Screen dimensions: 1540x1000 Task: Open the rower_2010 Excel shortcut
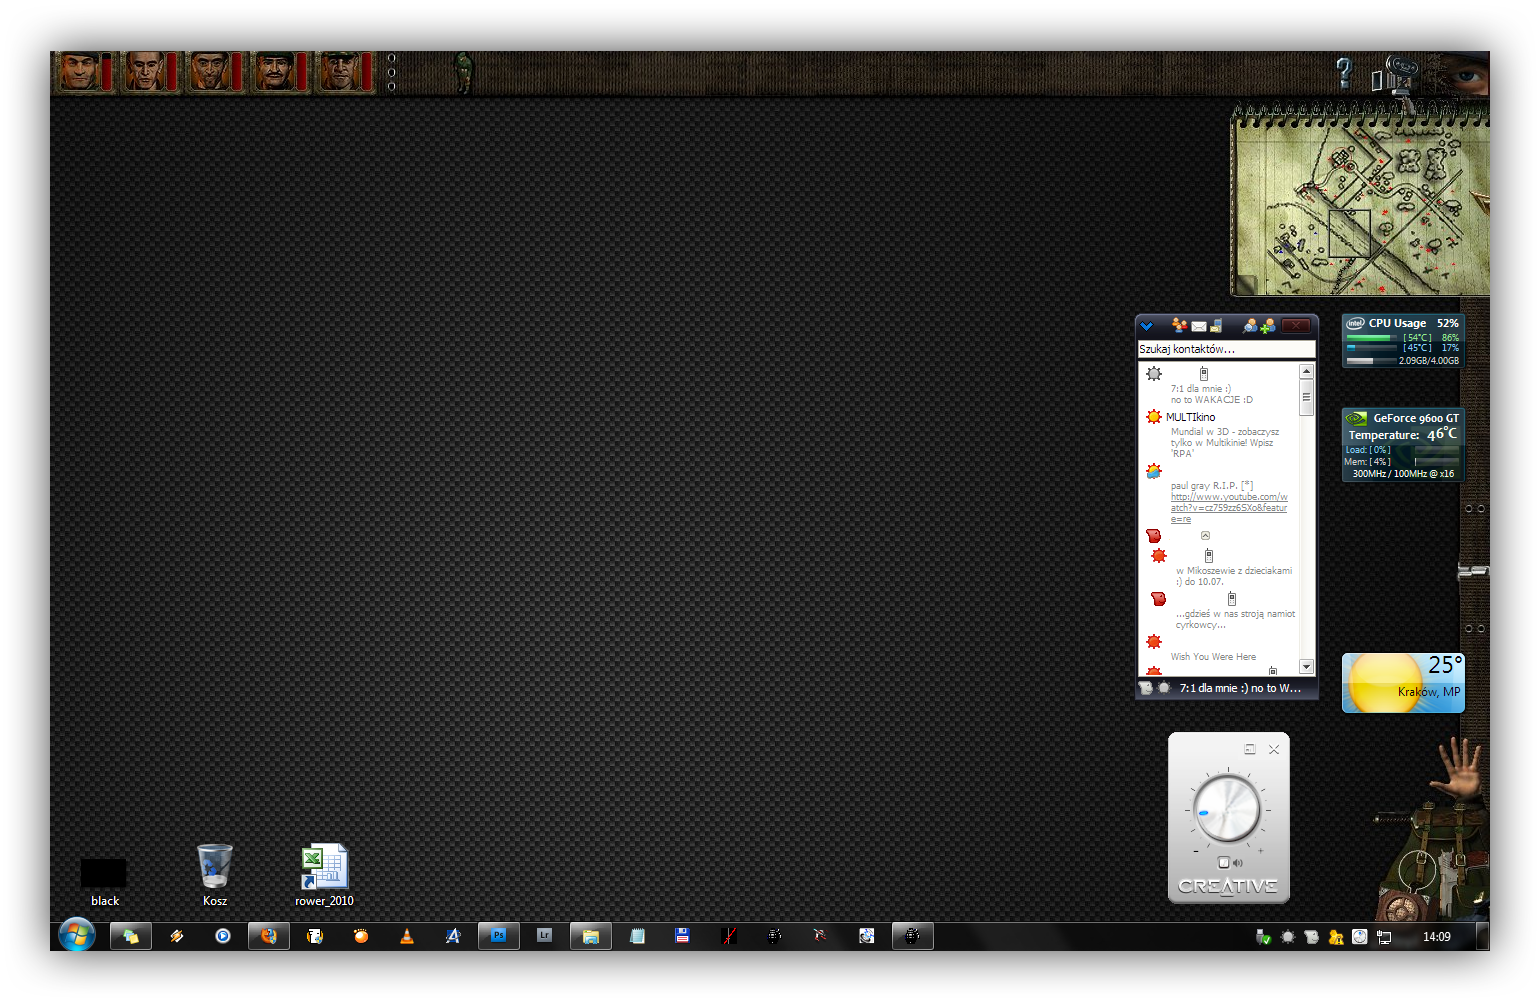[324, 867]
